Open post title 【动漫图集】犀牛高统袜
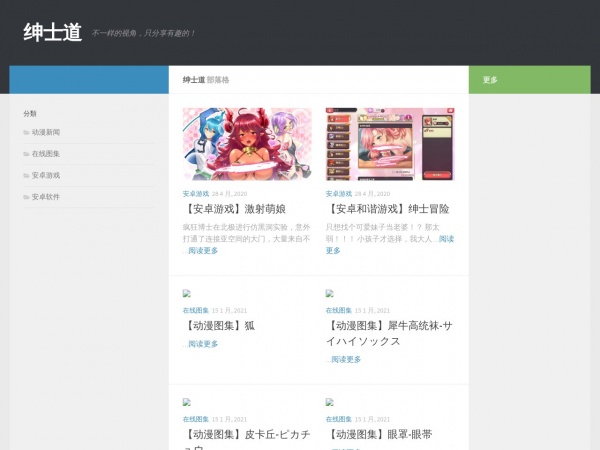 click(x=389, y=333)
